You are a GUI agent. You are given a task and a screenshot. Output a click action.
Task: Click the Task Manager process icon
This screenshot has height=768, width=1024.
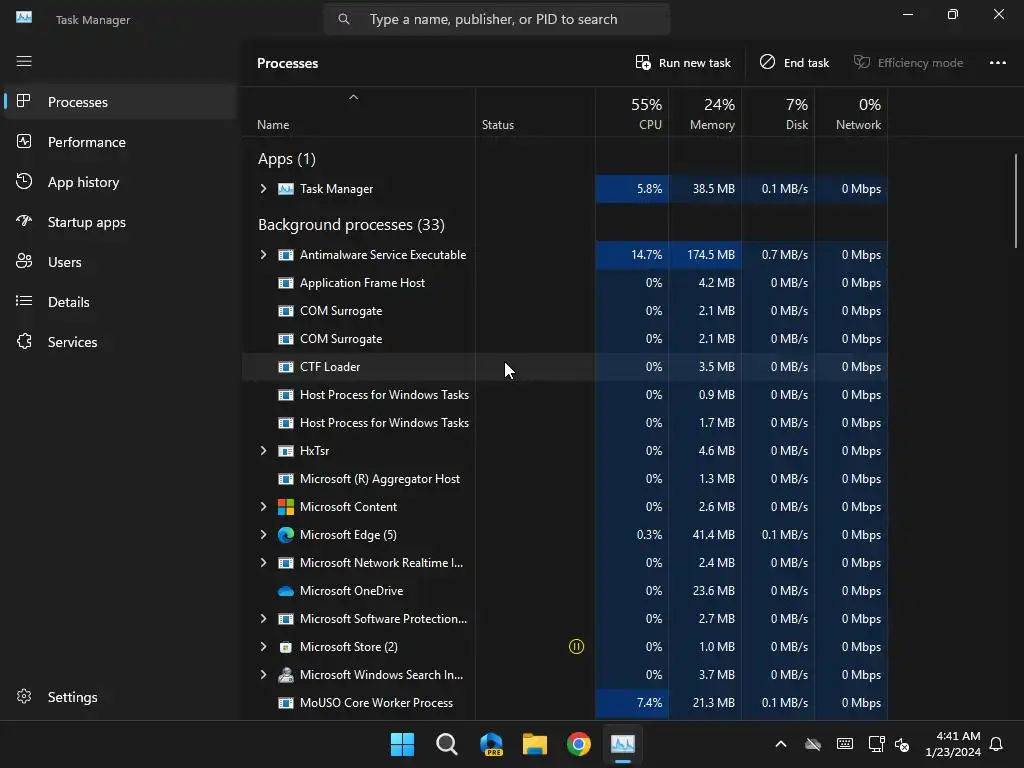[x=285, y=189]
